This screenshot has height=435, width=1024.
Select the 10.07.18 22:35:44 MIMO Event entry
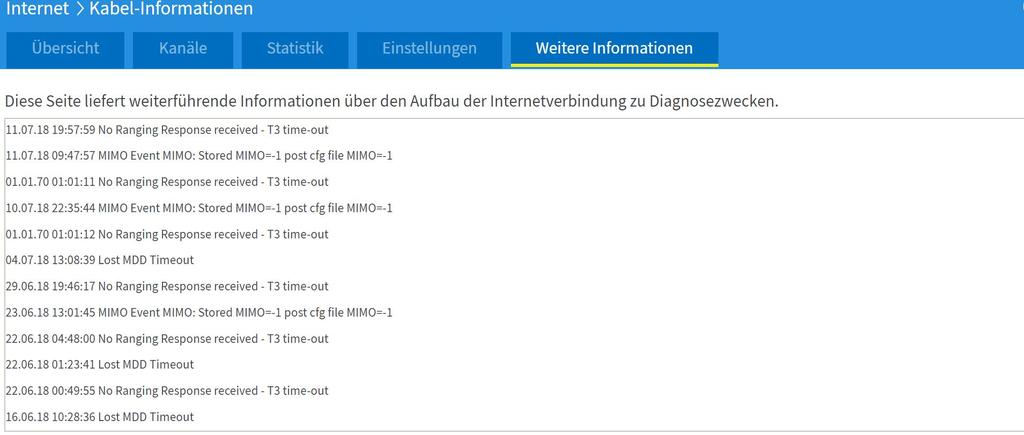tap(199, 208)
